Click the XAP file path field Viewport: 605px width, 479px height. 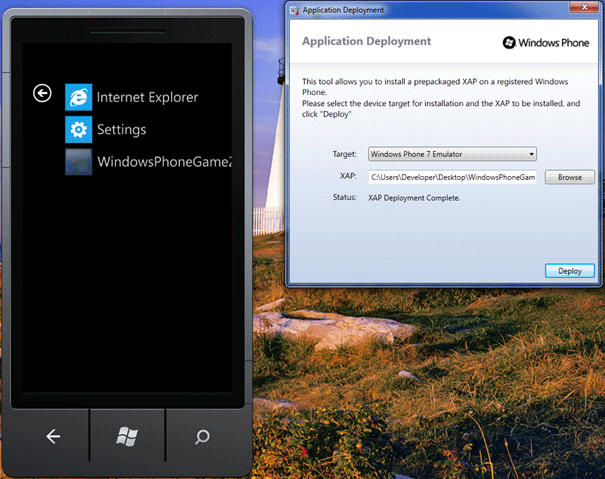point(452,177)
